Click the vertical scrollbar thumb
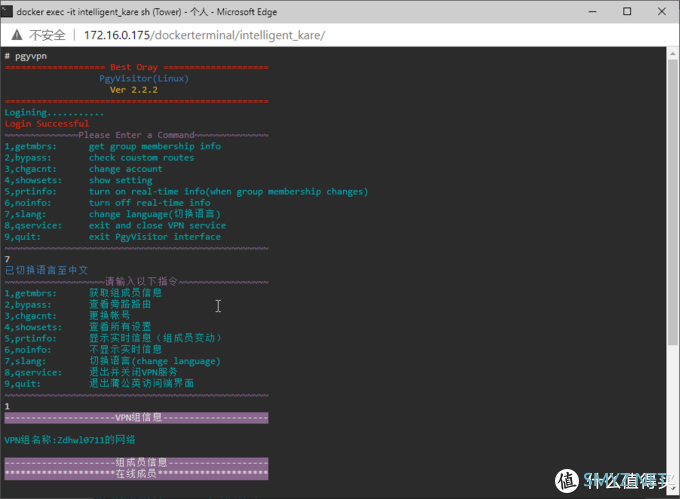 673,202
